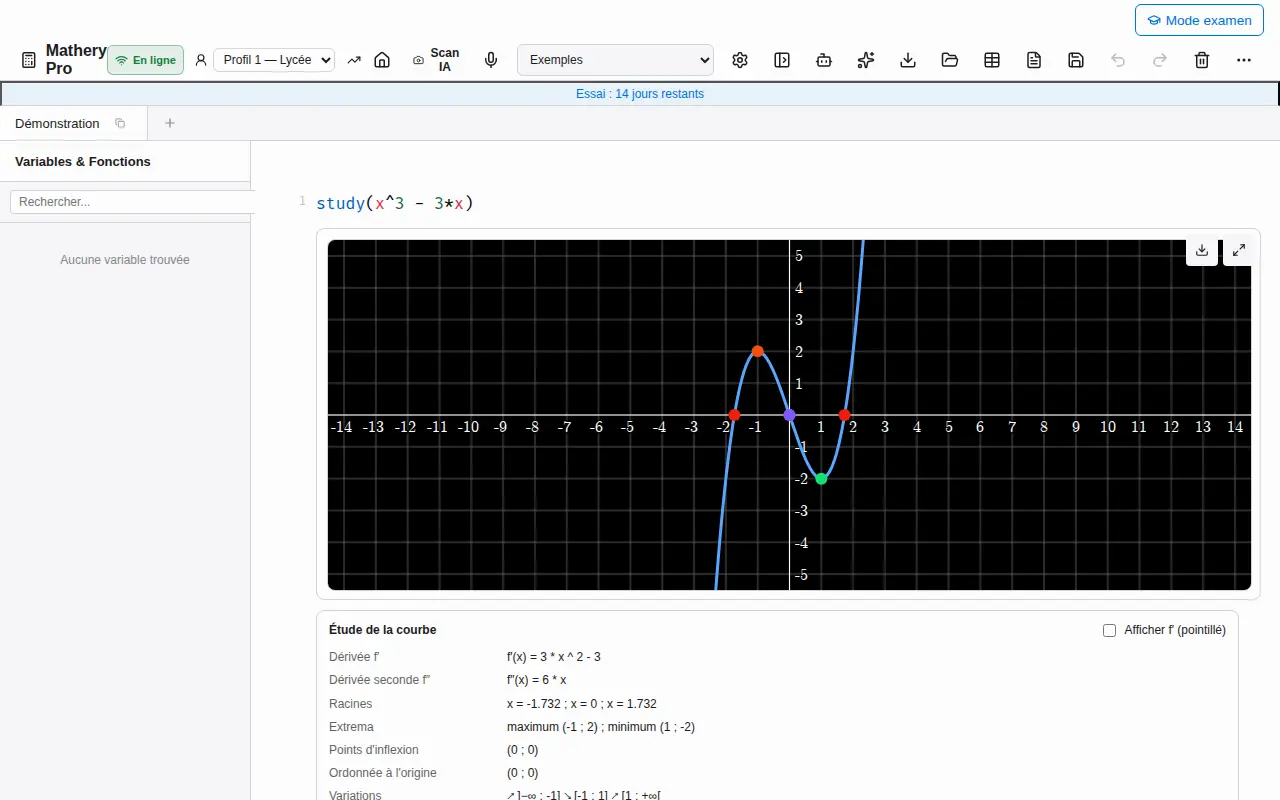Enable the Afficher f' (pointillé) checkbox
The image size is (1280, 800).
(1109, 630)
